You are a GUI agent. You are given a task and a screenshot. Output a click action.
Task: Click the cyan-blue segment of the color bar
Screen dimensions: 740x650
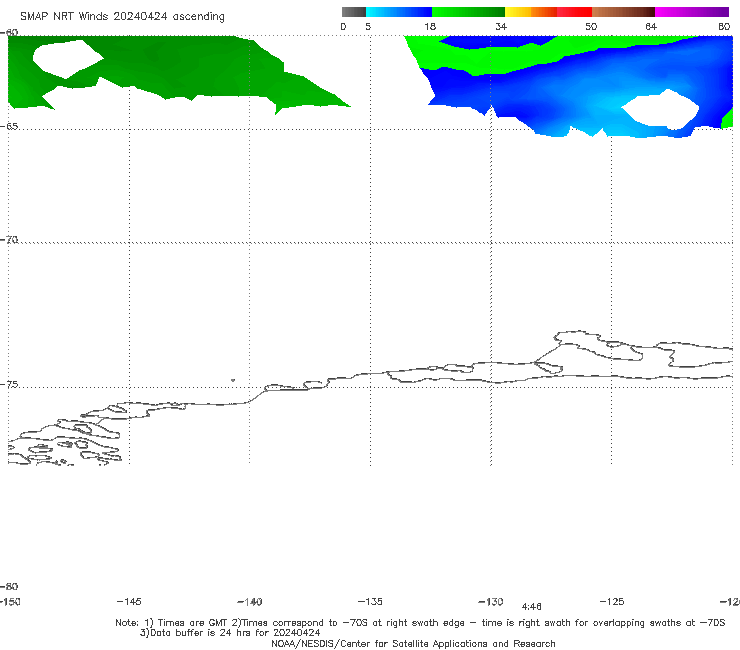tap(398, 12)
